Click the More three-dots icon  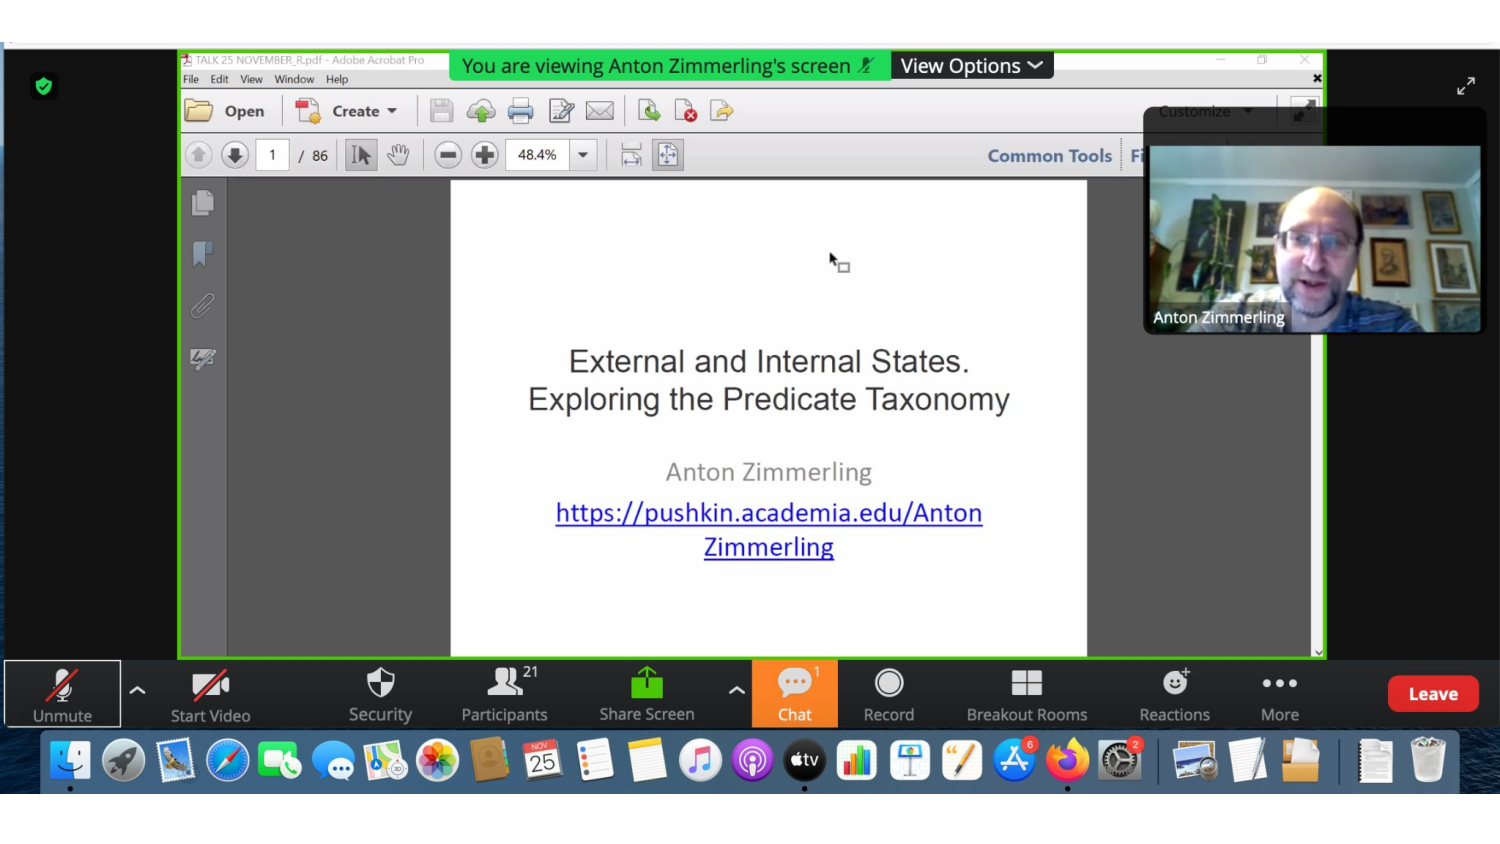(x=1279, y=684)
